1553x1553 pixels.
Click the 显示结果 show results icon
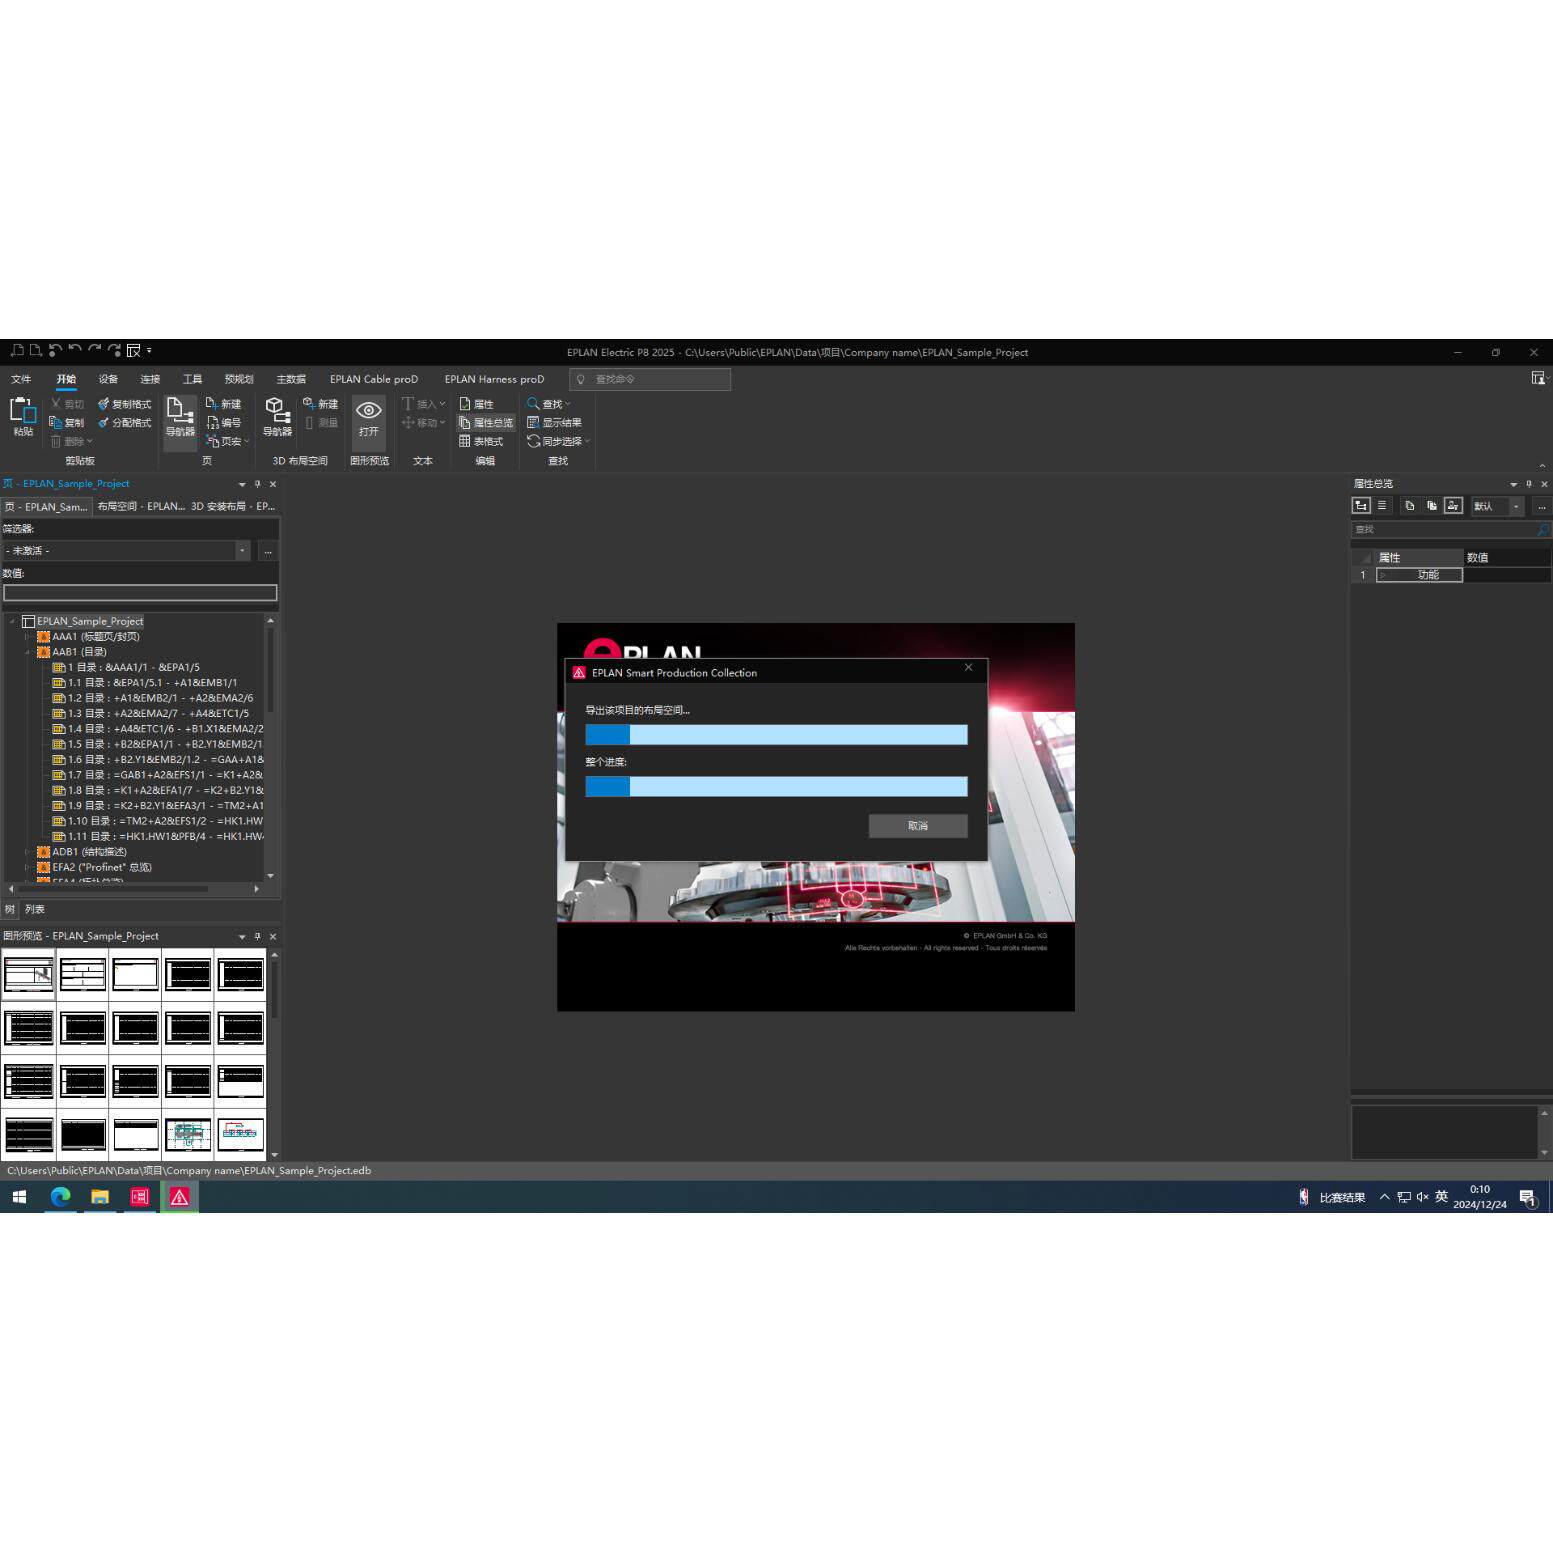click(533, 422)
